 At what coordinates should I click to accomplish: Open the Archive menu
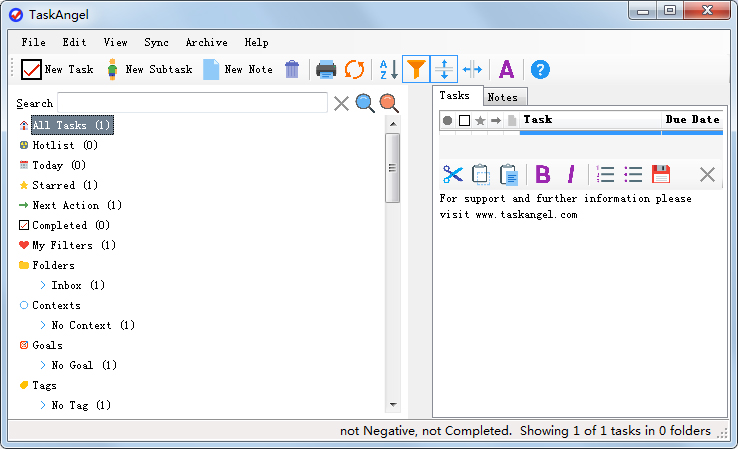[x=206, y=42]
